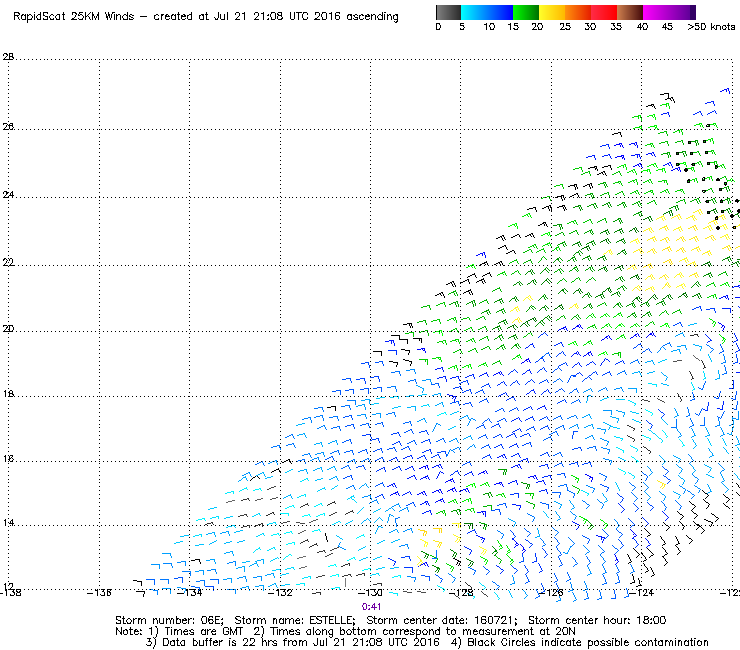Click latitude axis label 16

click(8, 458)
